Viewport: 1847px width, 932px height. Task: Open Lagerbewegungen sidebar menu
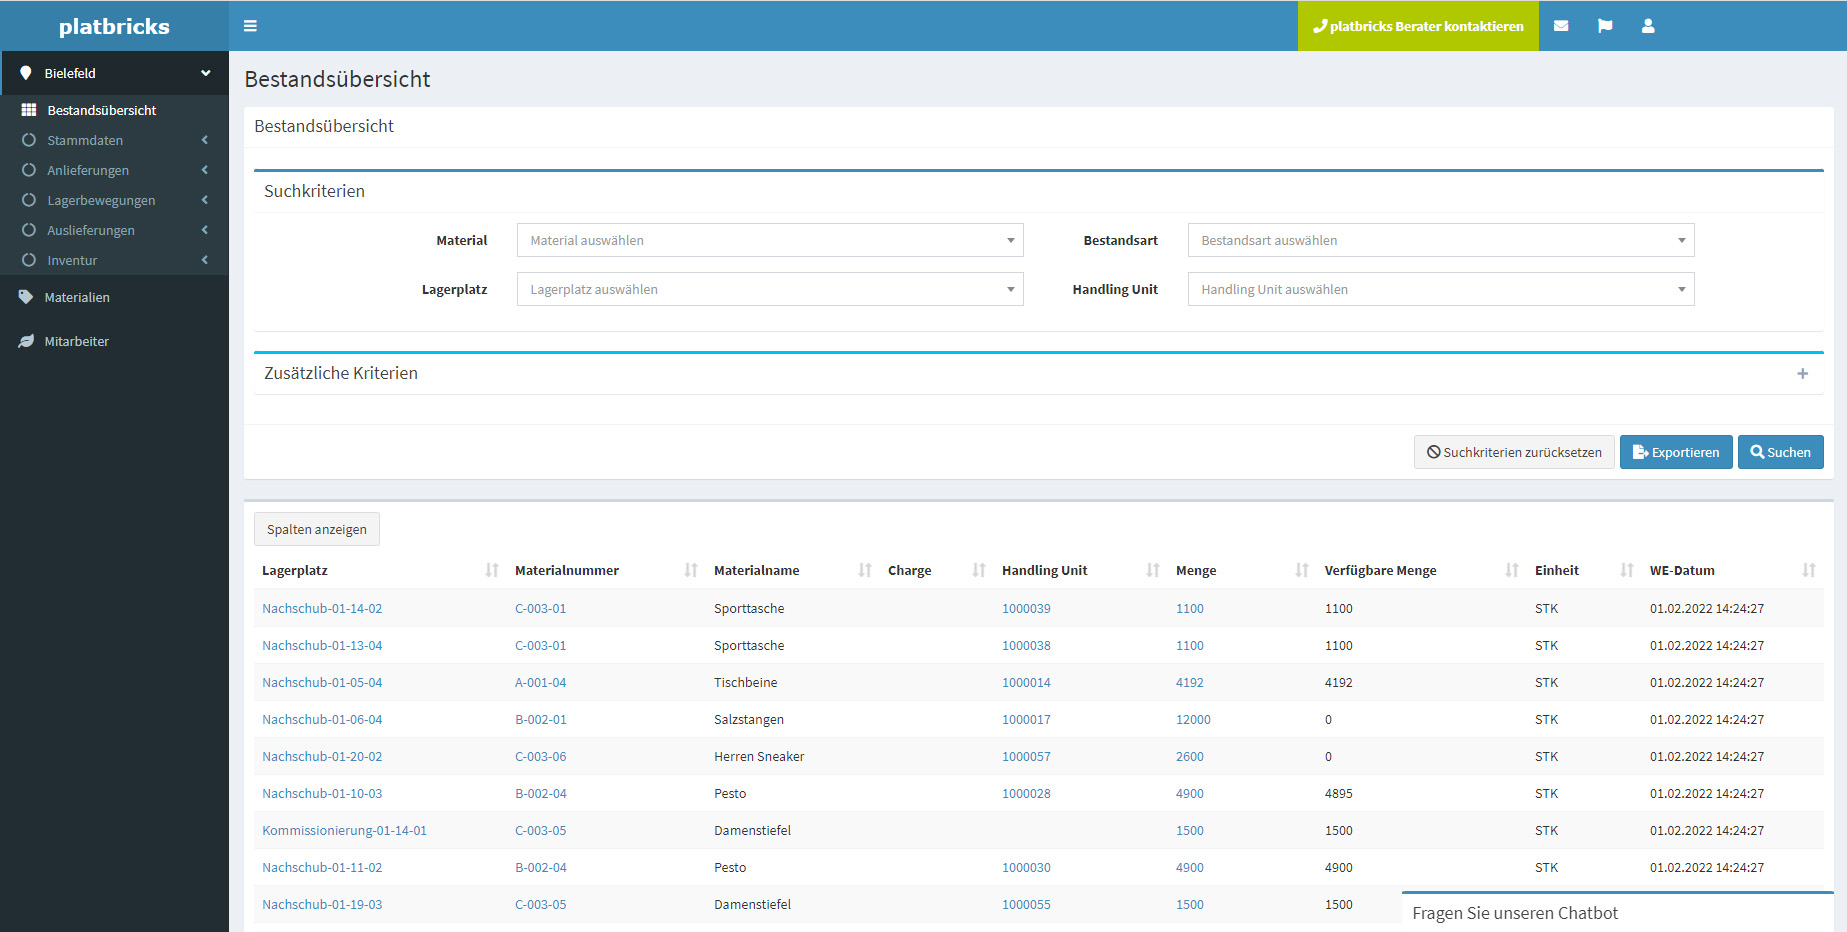(101, 200)
